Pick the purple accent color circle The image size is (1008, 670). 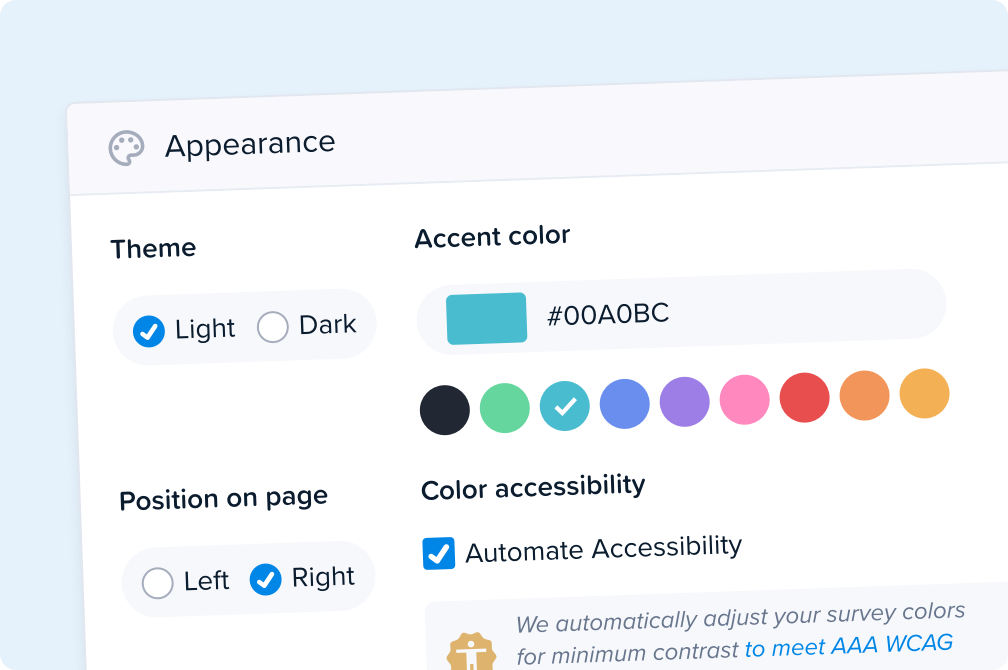click(x=685, y=402)
